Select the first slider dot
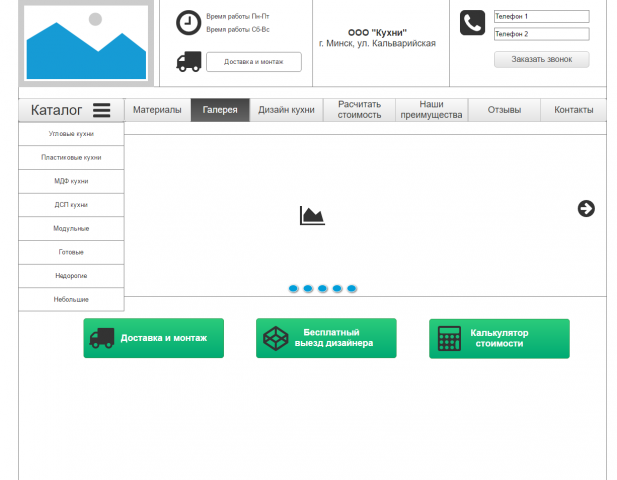The height and width of the screenshot is (480, 617). coord(294,288)
